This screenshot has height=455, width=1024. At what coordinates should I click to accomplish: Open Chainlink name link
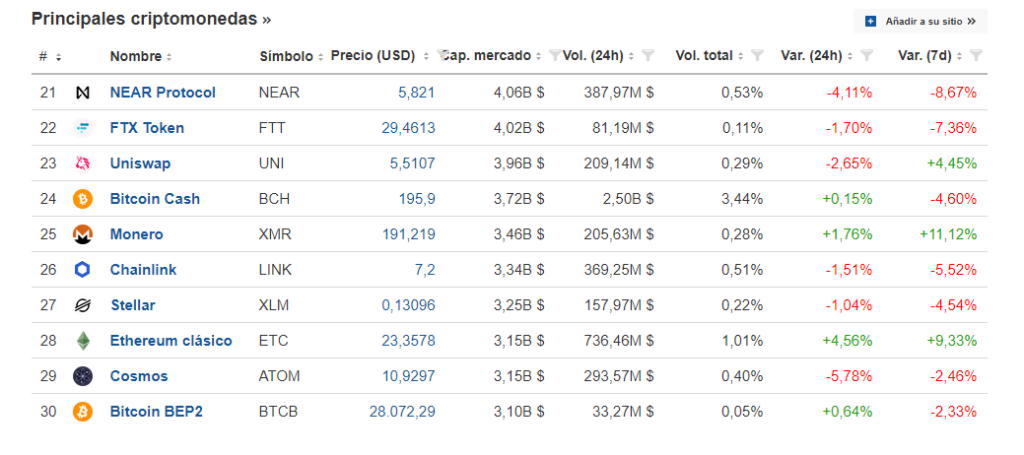point(143,270)
